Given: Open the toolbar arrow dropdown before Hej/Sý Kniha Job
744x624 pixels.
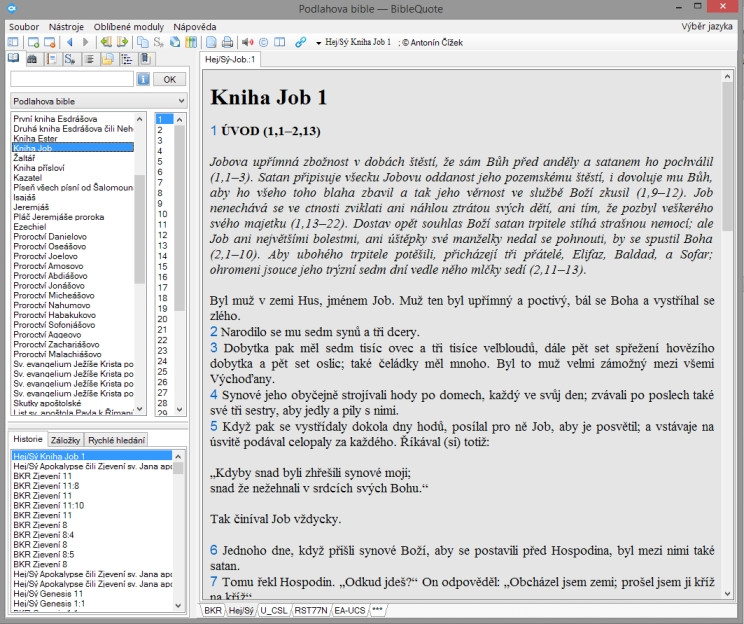Looking at the screenshot, I should 318,43.
